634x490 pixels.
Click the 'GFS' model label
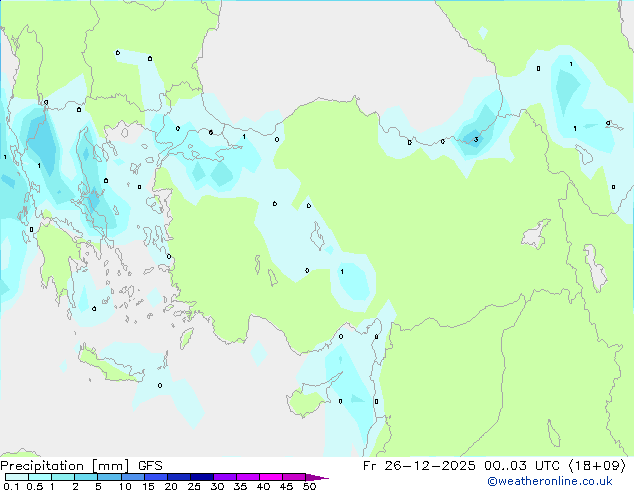tap(150, 466)
